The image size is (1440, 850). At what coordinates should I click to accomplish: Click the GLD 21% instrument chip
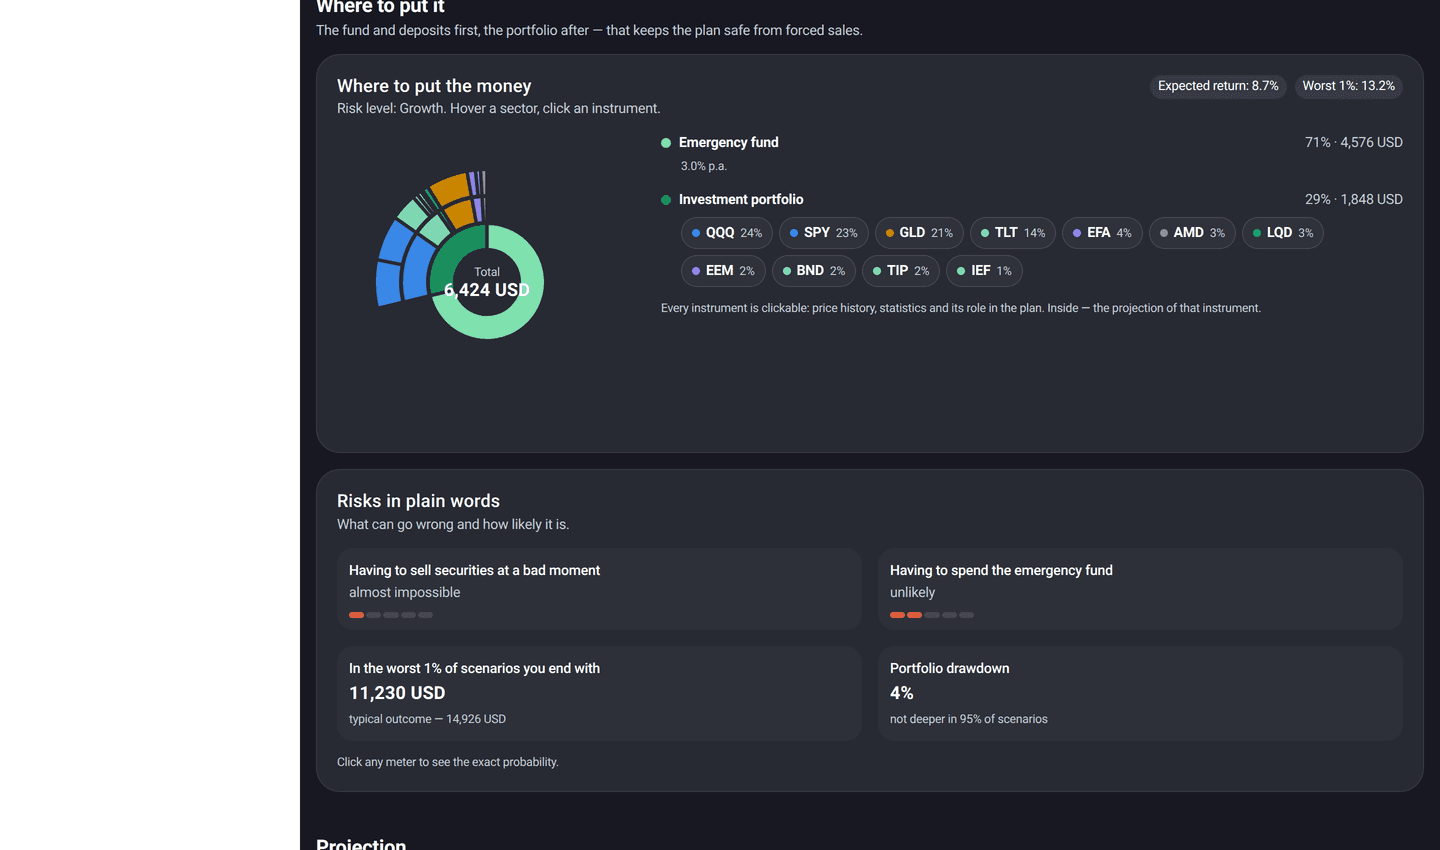pyautogui.click(x=919, y=233)
